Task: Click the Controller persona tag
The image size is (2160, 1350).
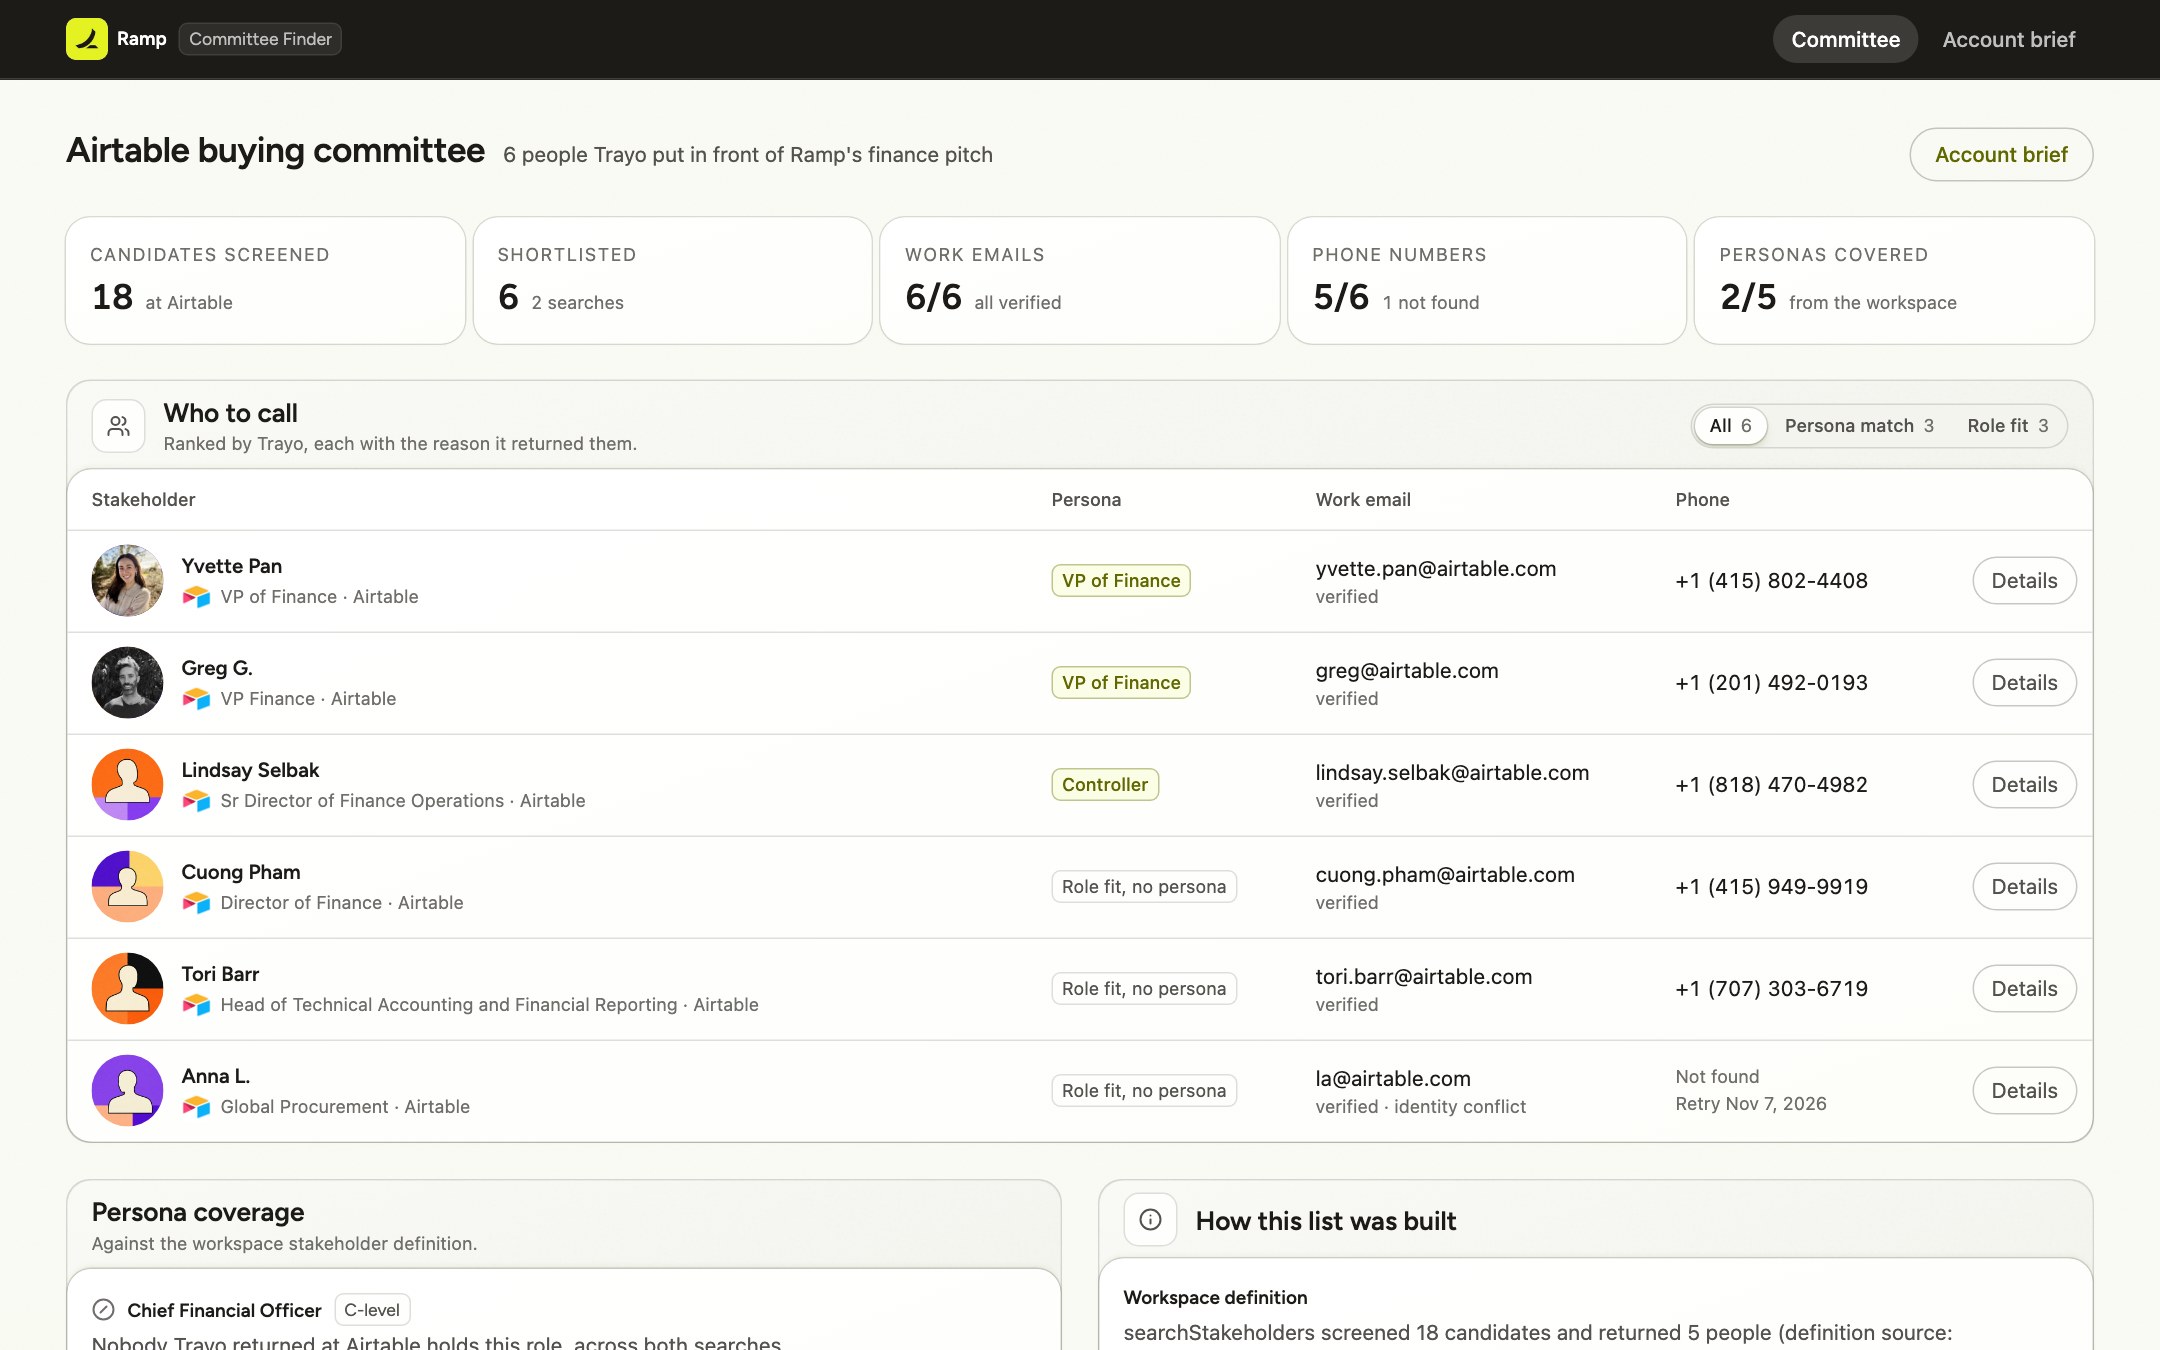Action: 1105,785
